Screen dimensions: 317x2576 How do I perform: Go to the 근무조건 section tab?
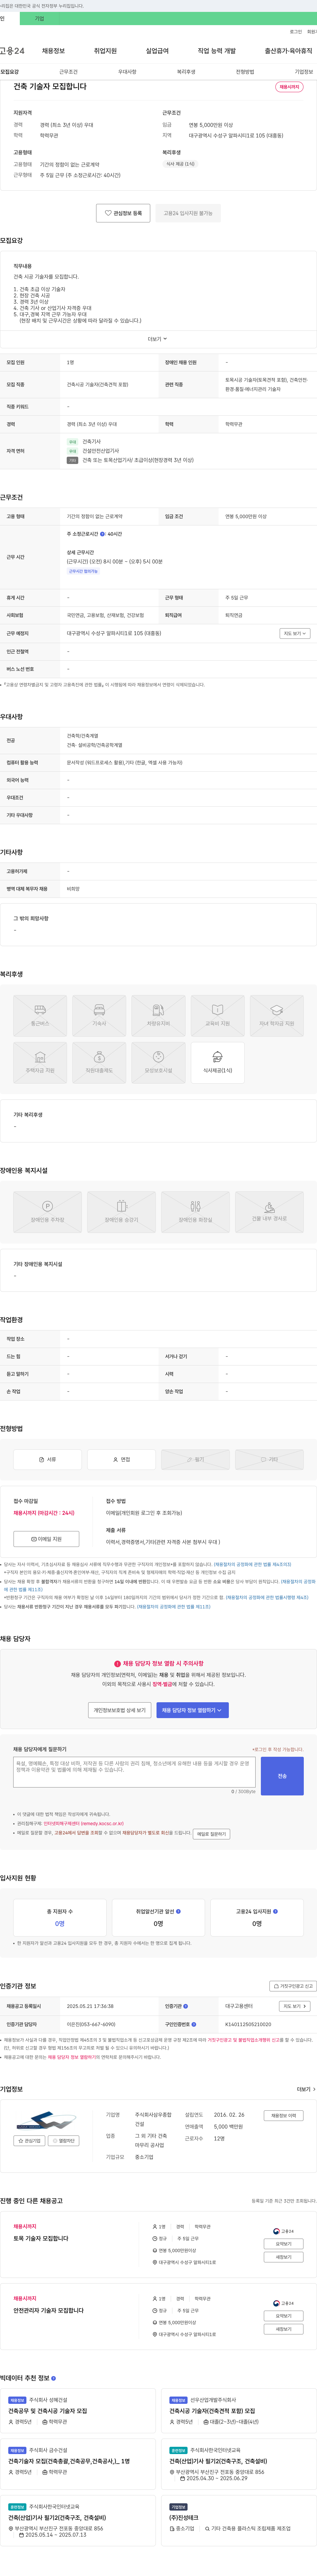(x=68, y=72)
